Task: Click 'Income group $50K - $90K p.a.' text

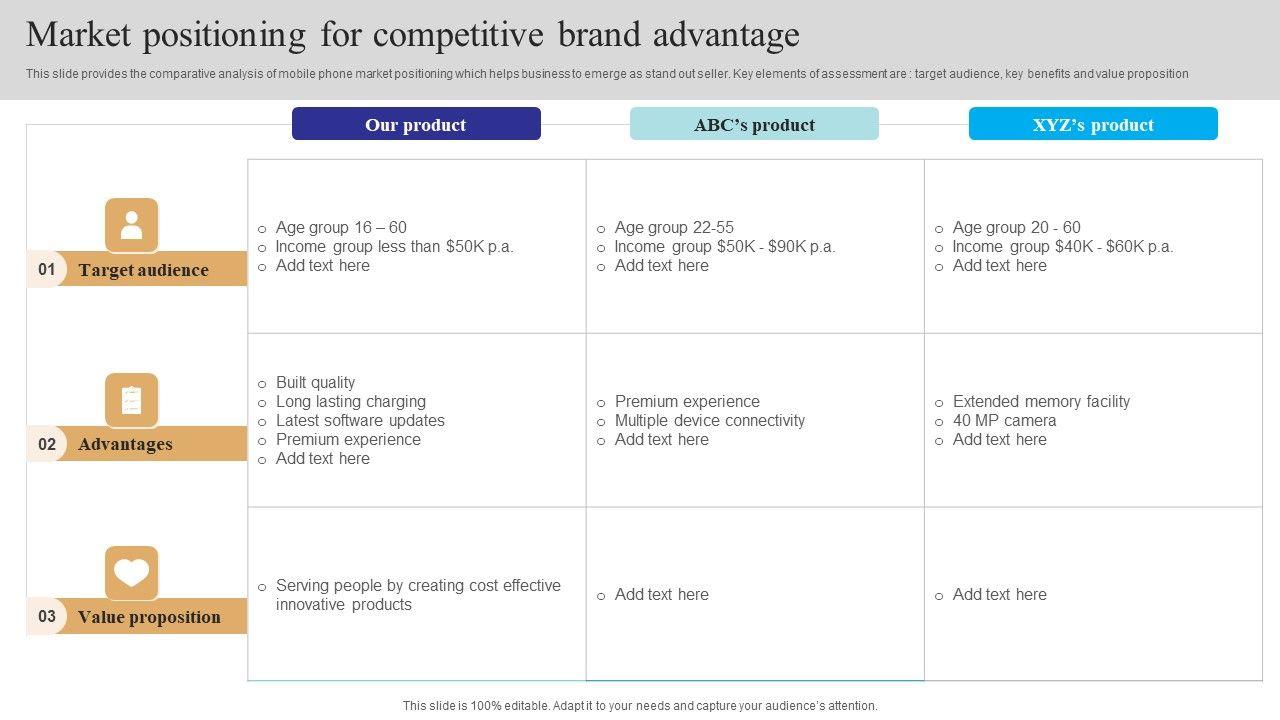Action: 724,246
